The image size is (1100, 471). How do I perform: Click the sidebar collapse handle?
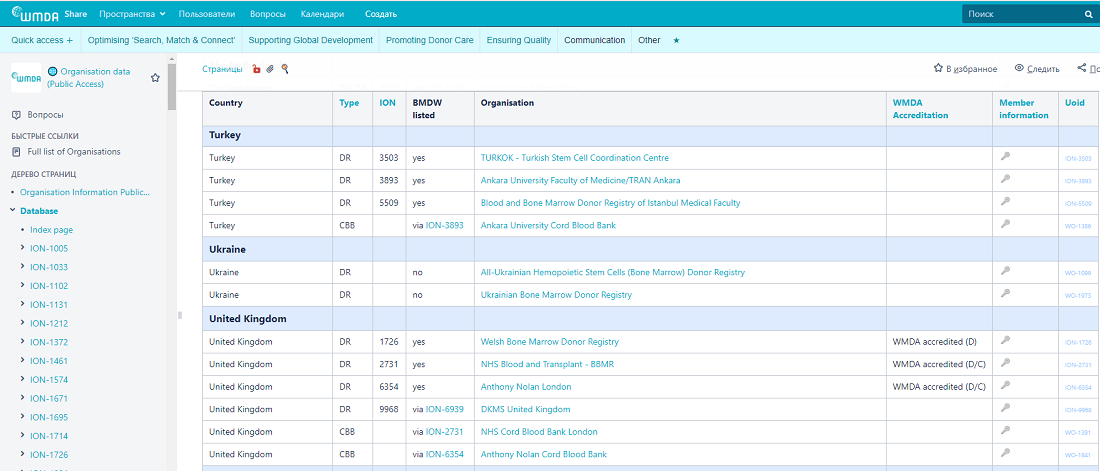click(x=180, y=315)
